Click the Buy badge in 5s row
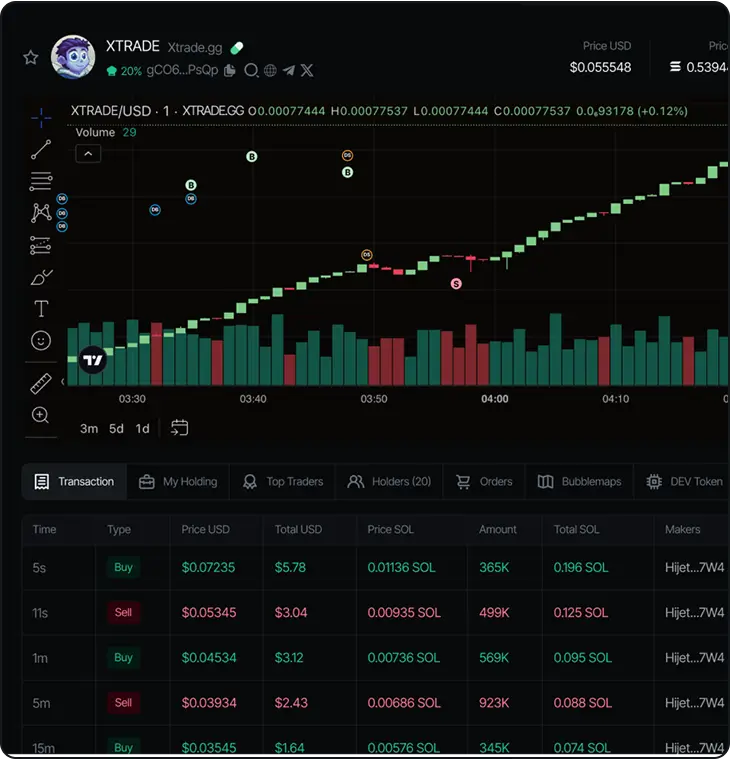Viewport: 730px width, 759px height. pos(123,567)
